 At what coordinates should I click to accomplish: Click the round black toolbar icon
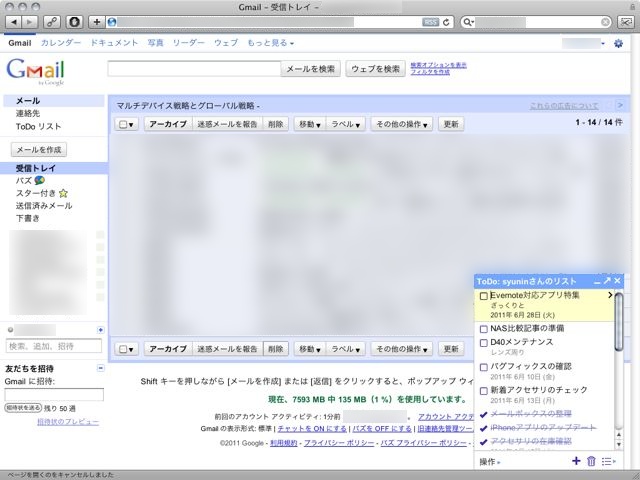(74, 22)
